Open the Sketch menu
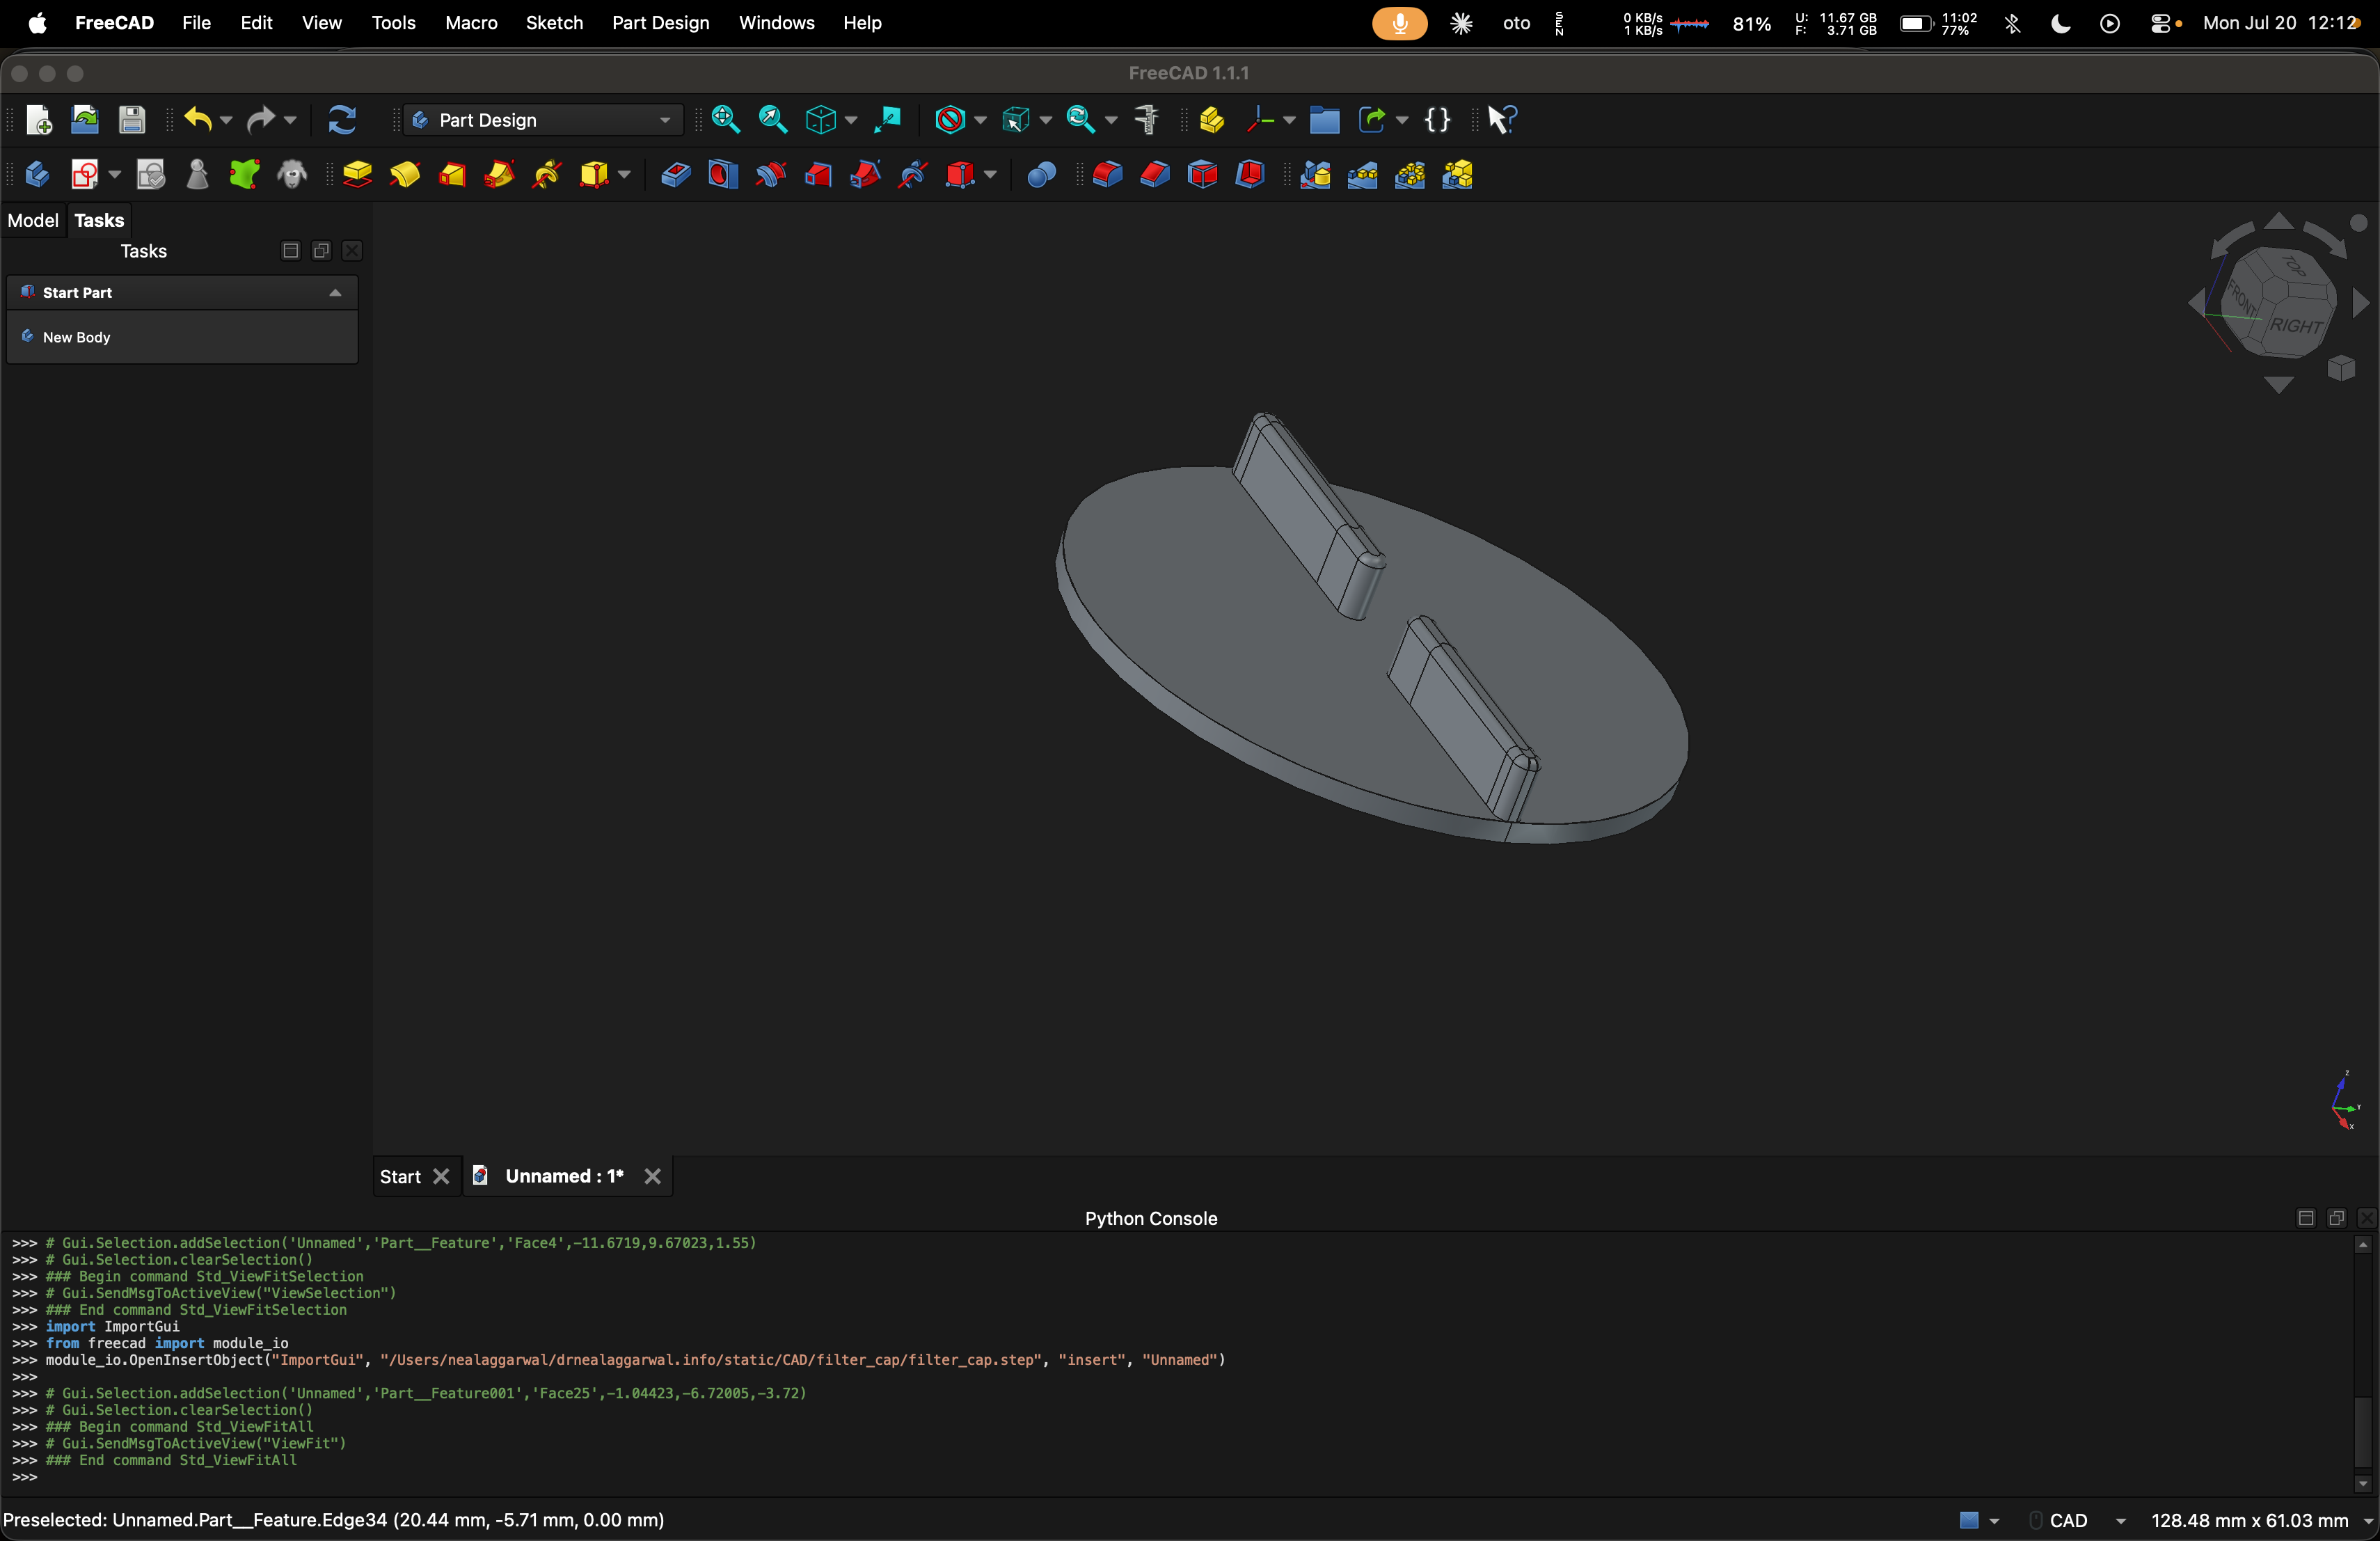Image resolution: width=2380 pixels, height=1541 pixels. [x=554, y=23]
